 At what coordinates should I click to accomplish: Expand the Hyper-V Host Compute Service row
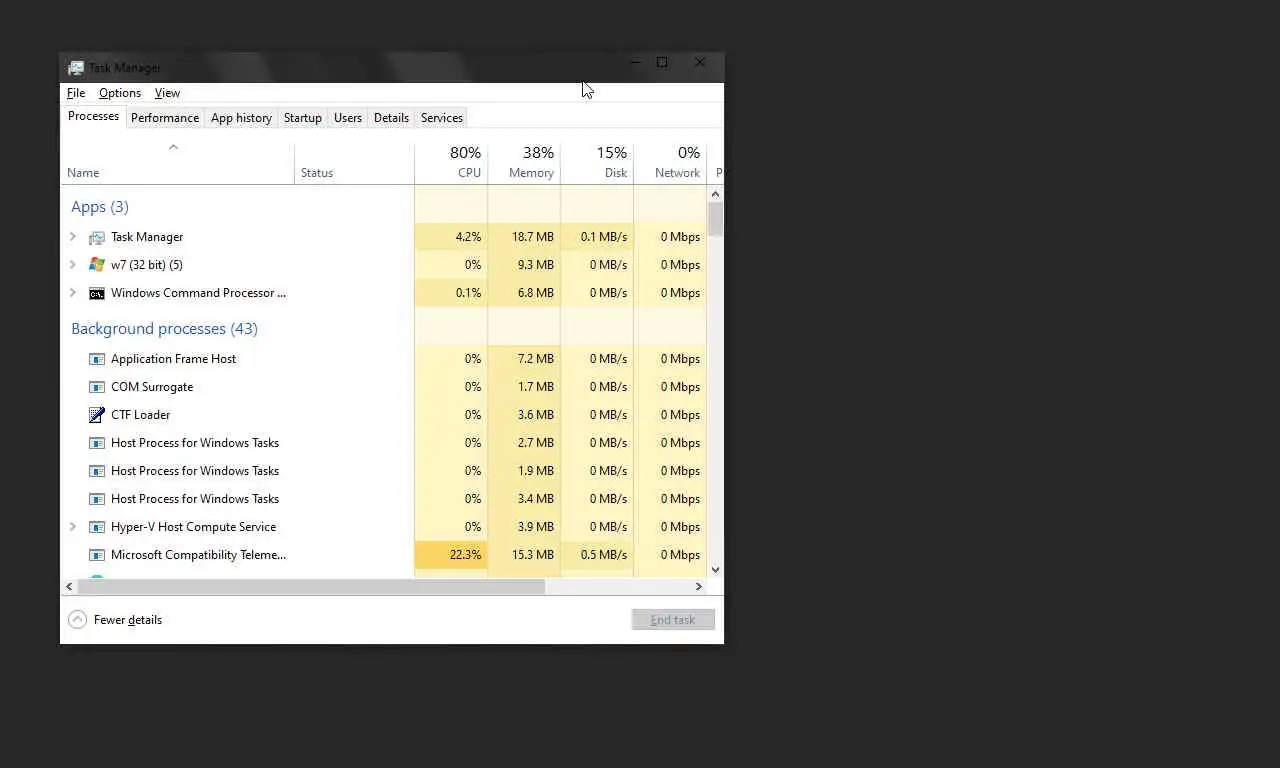[x=73, y=527]
